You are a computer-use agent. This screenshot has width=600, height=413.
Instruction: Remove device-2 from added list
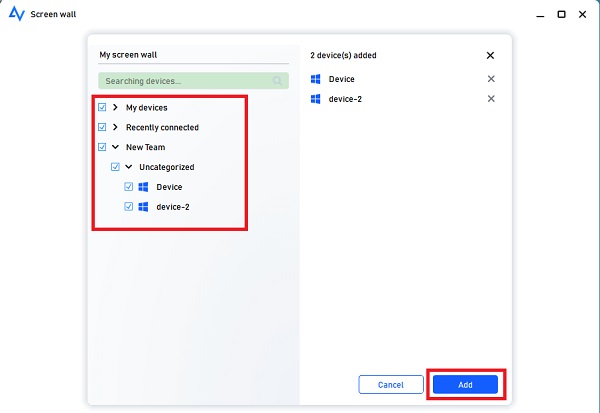pos(490,99)
